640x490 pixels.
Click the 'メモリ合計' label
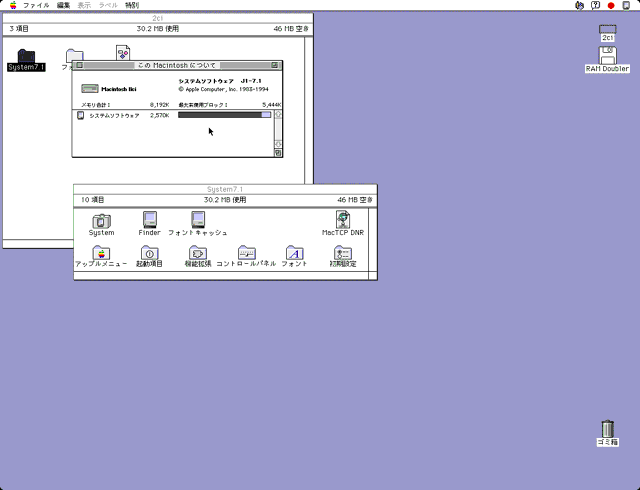(96, 105)
